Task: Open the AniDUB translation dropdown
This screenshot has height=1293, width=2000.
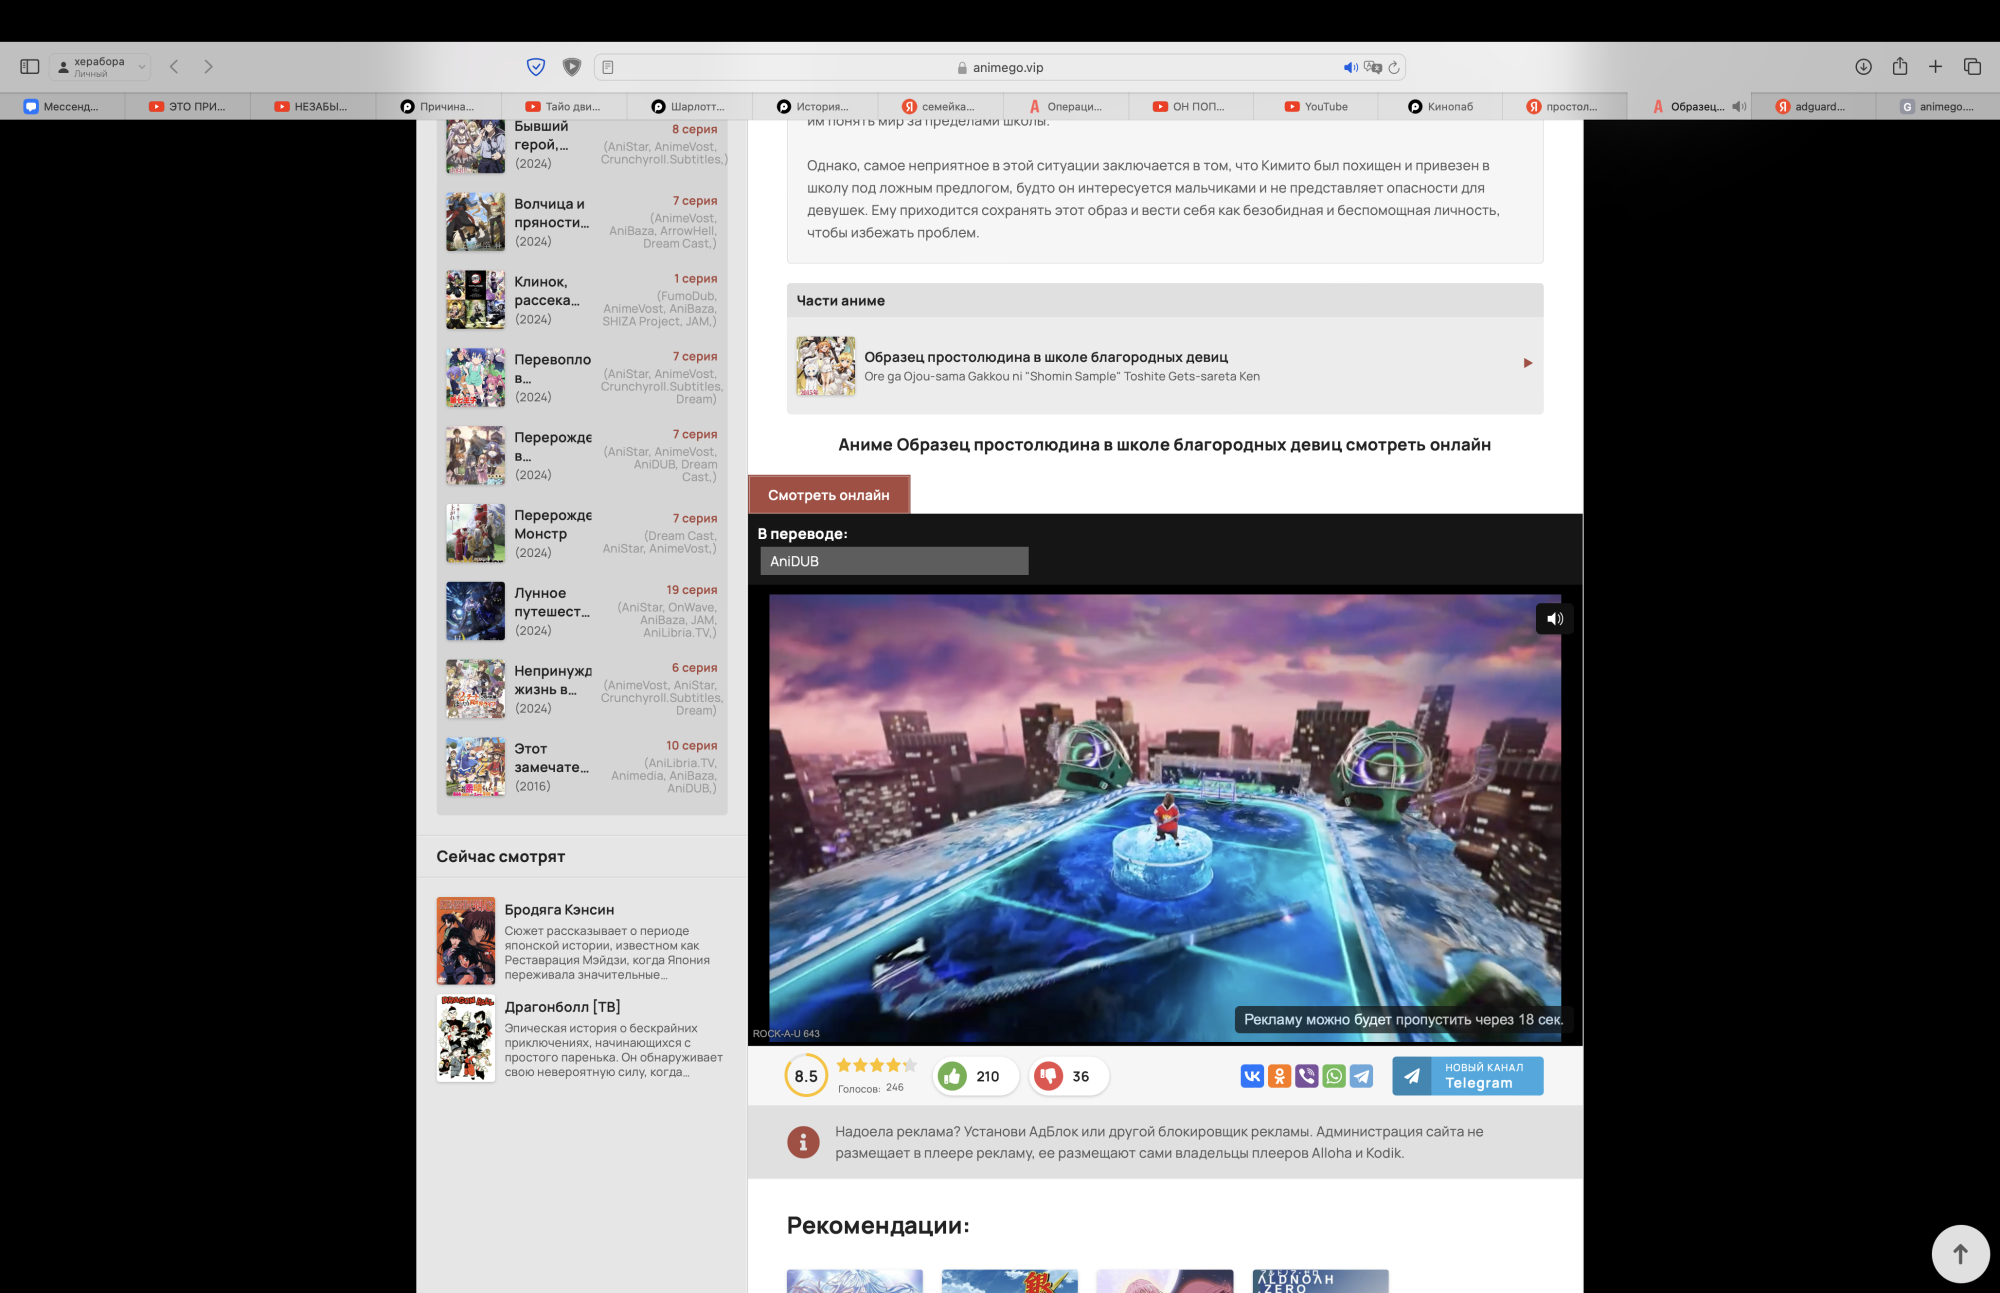Action: pyautogui.click(x=894, y=561)
